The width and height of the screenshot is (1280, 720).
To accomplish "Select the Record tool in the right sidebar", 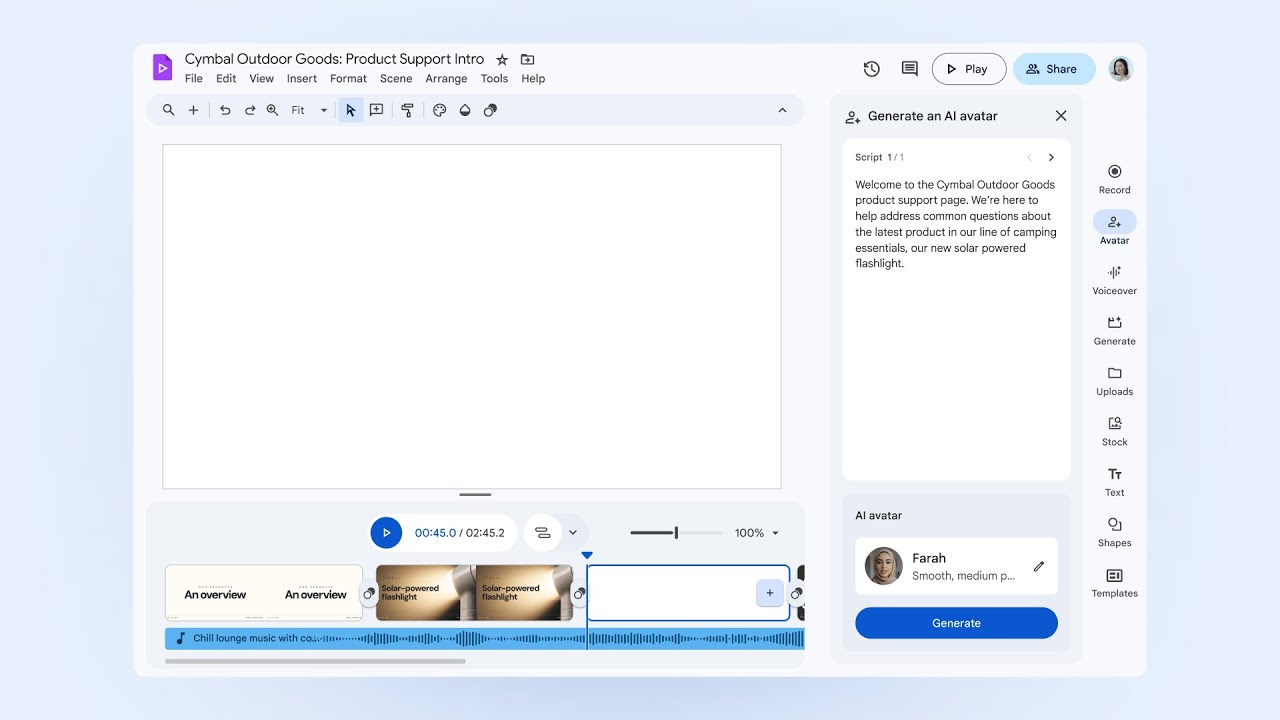I will (x=1114, y=176).
